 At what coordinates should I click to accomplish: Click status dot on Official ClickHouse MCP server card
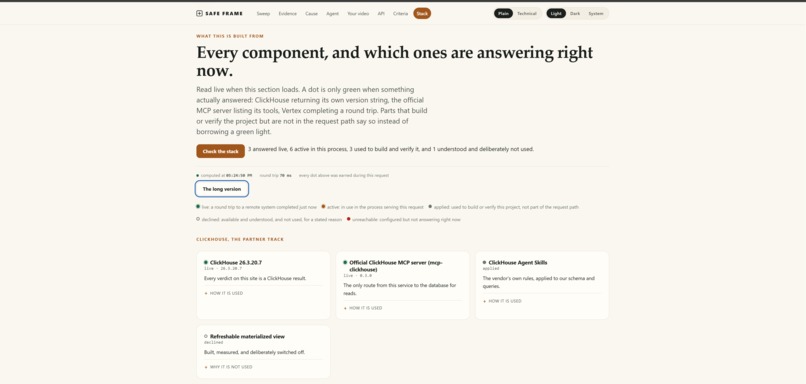coord(345,262)
